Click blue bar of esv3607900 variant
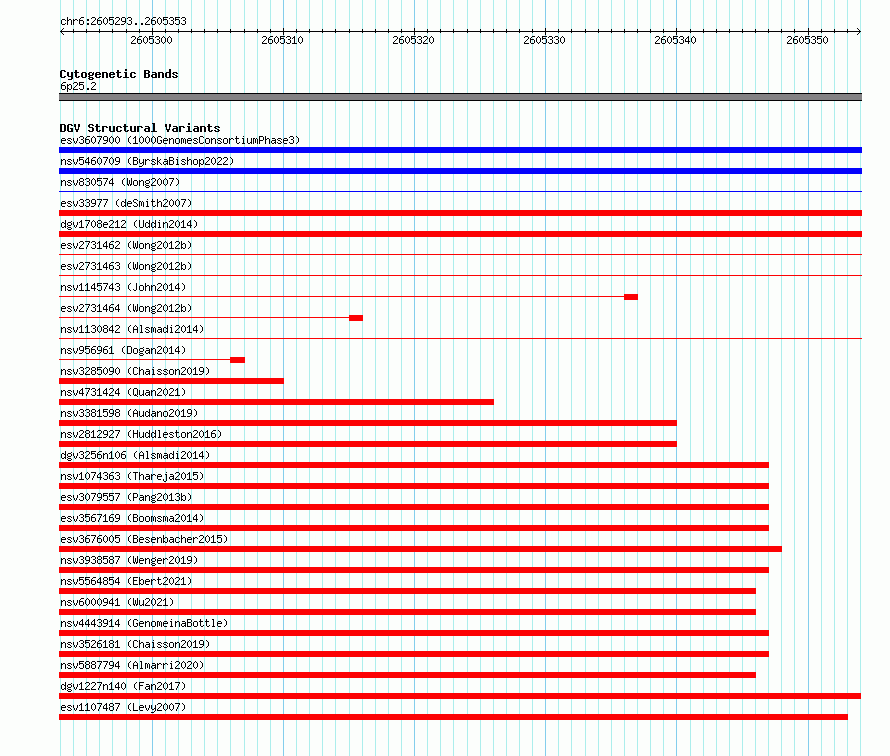This screenshot has width=890, height=756. click(x=460, y=150)
